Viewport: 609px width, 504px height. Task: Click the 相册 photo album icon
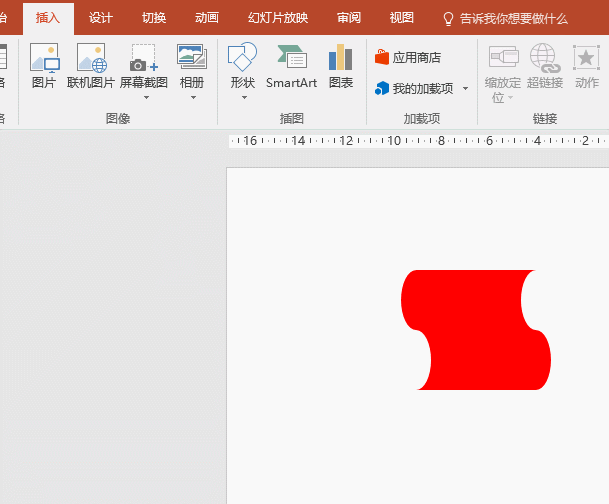click(x=192, y=57)
